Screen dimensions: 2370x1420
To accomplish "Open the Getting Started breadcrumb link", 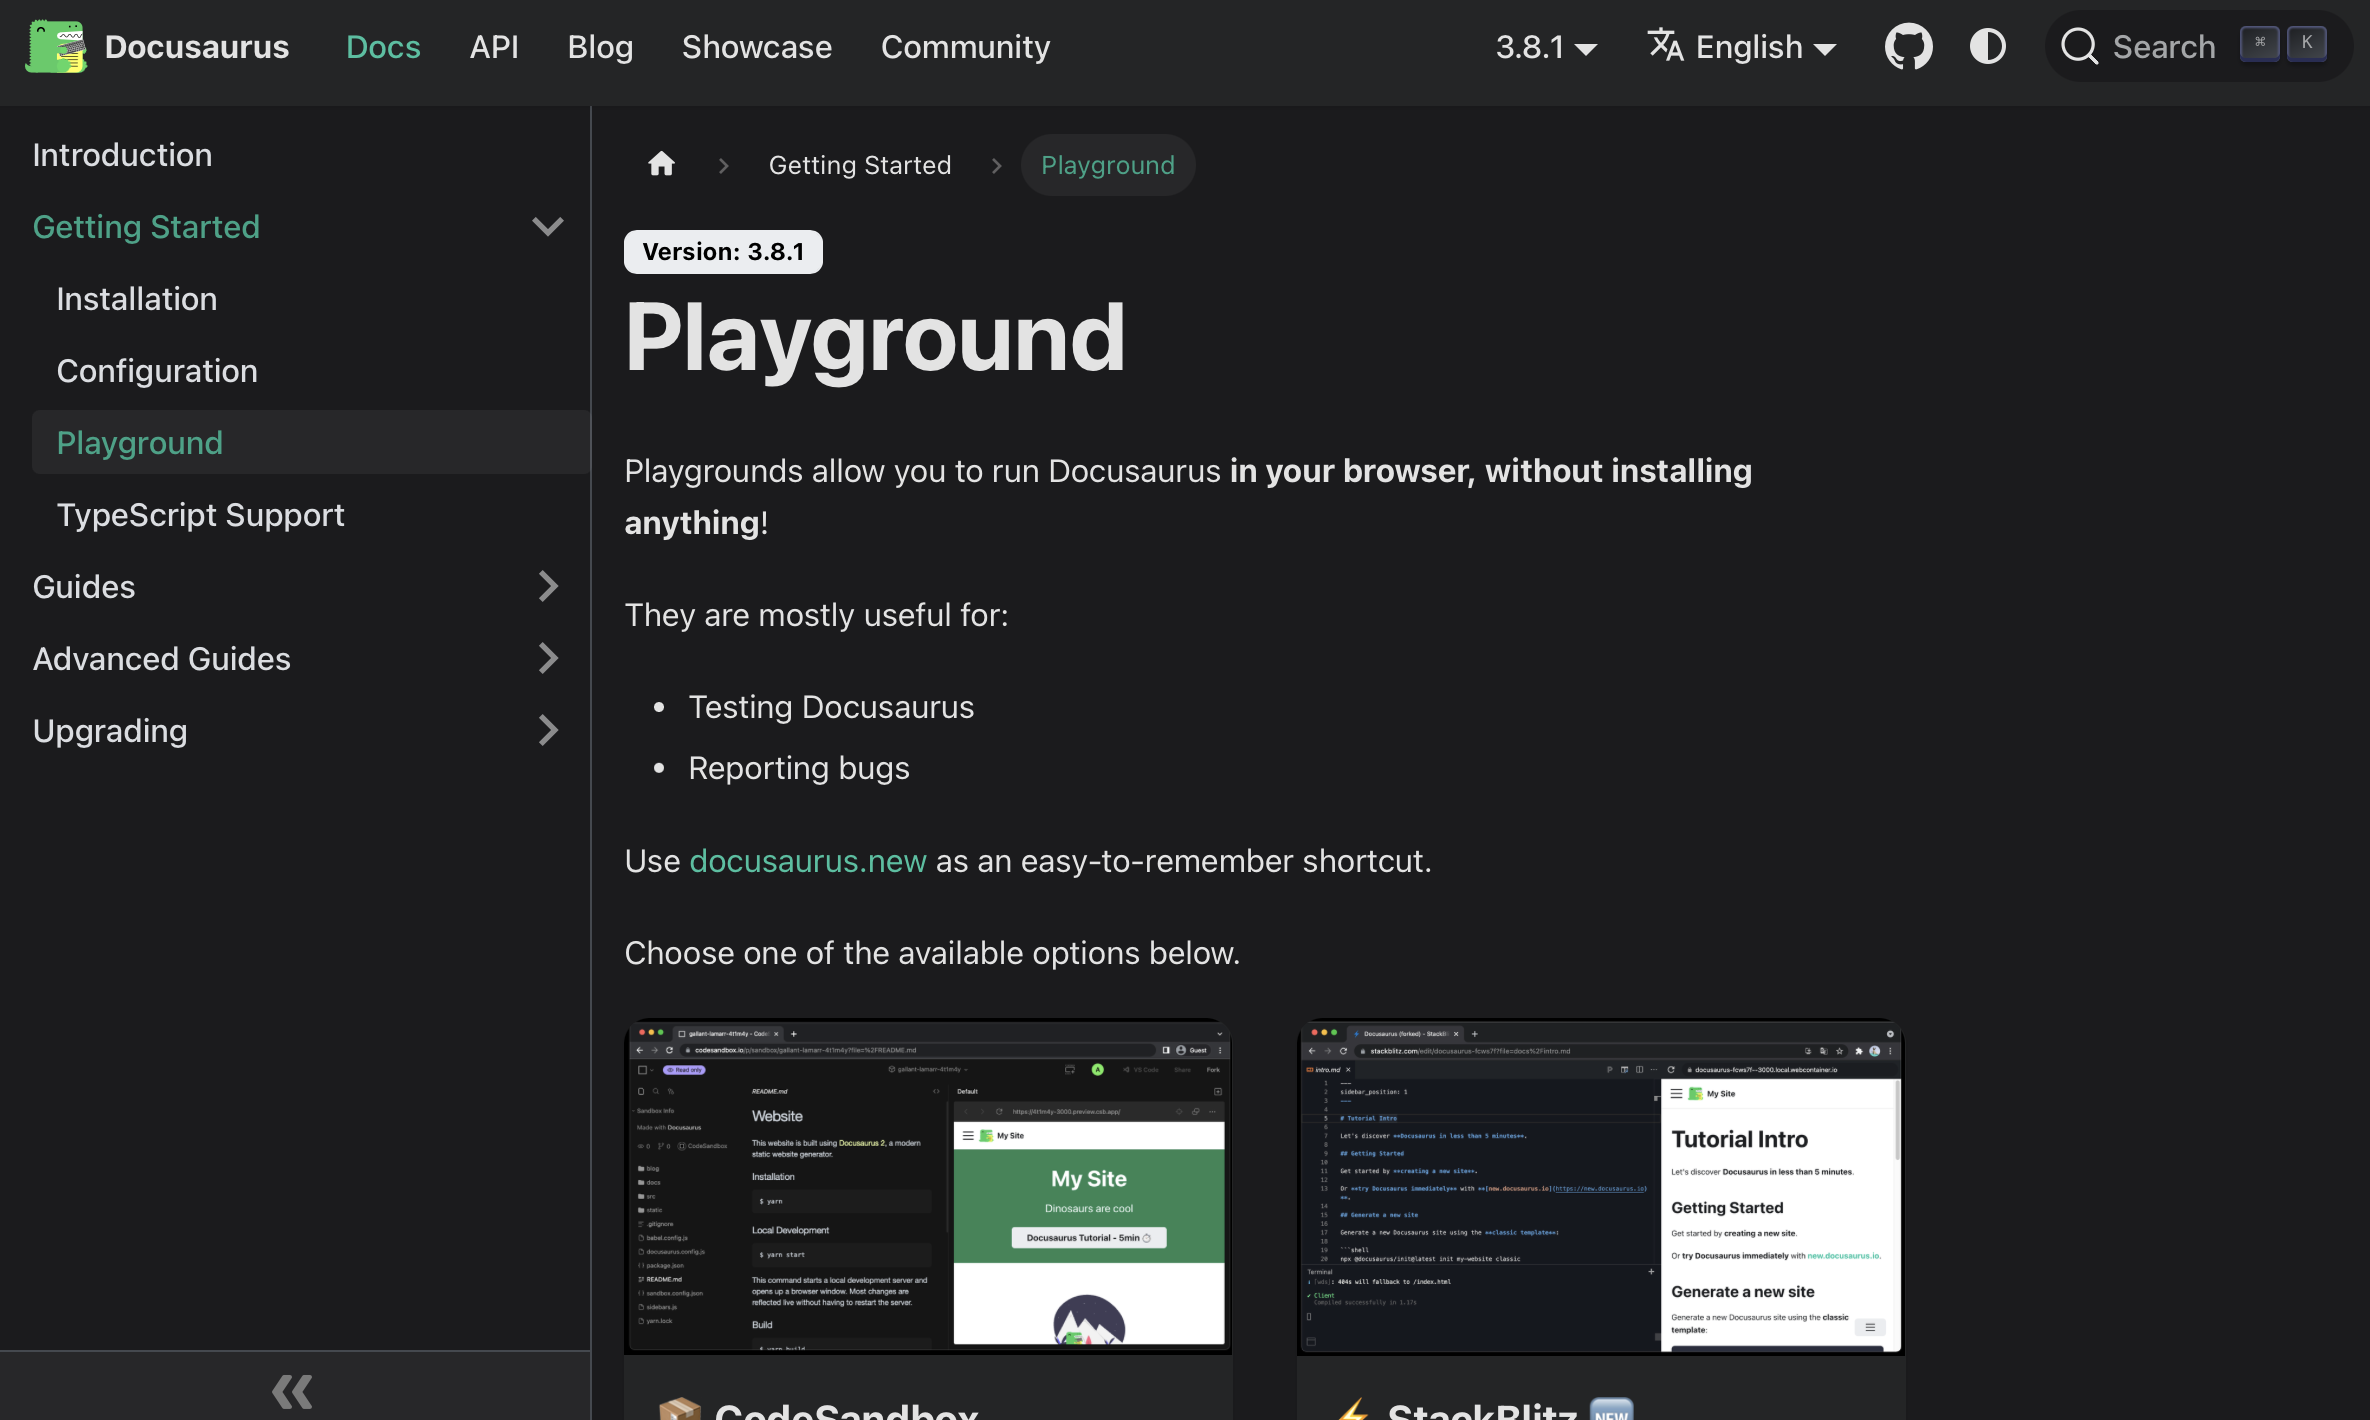I will point(859,164).
